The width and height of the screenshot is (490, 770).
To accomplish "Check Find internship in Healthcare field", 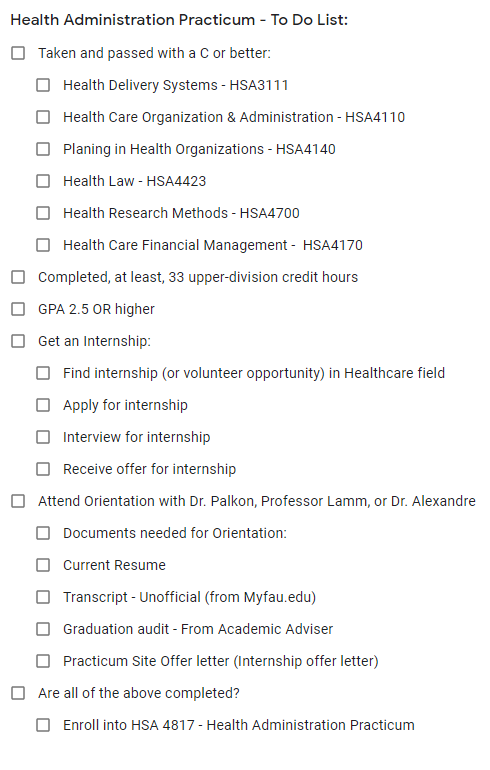I will [x=43, y=373].
